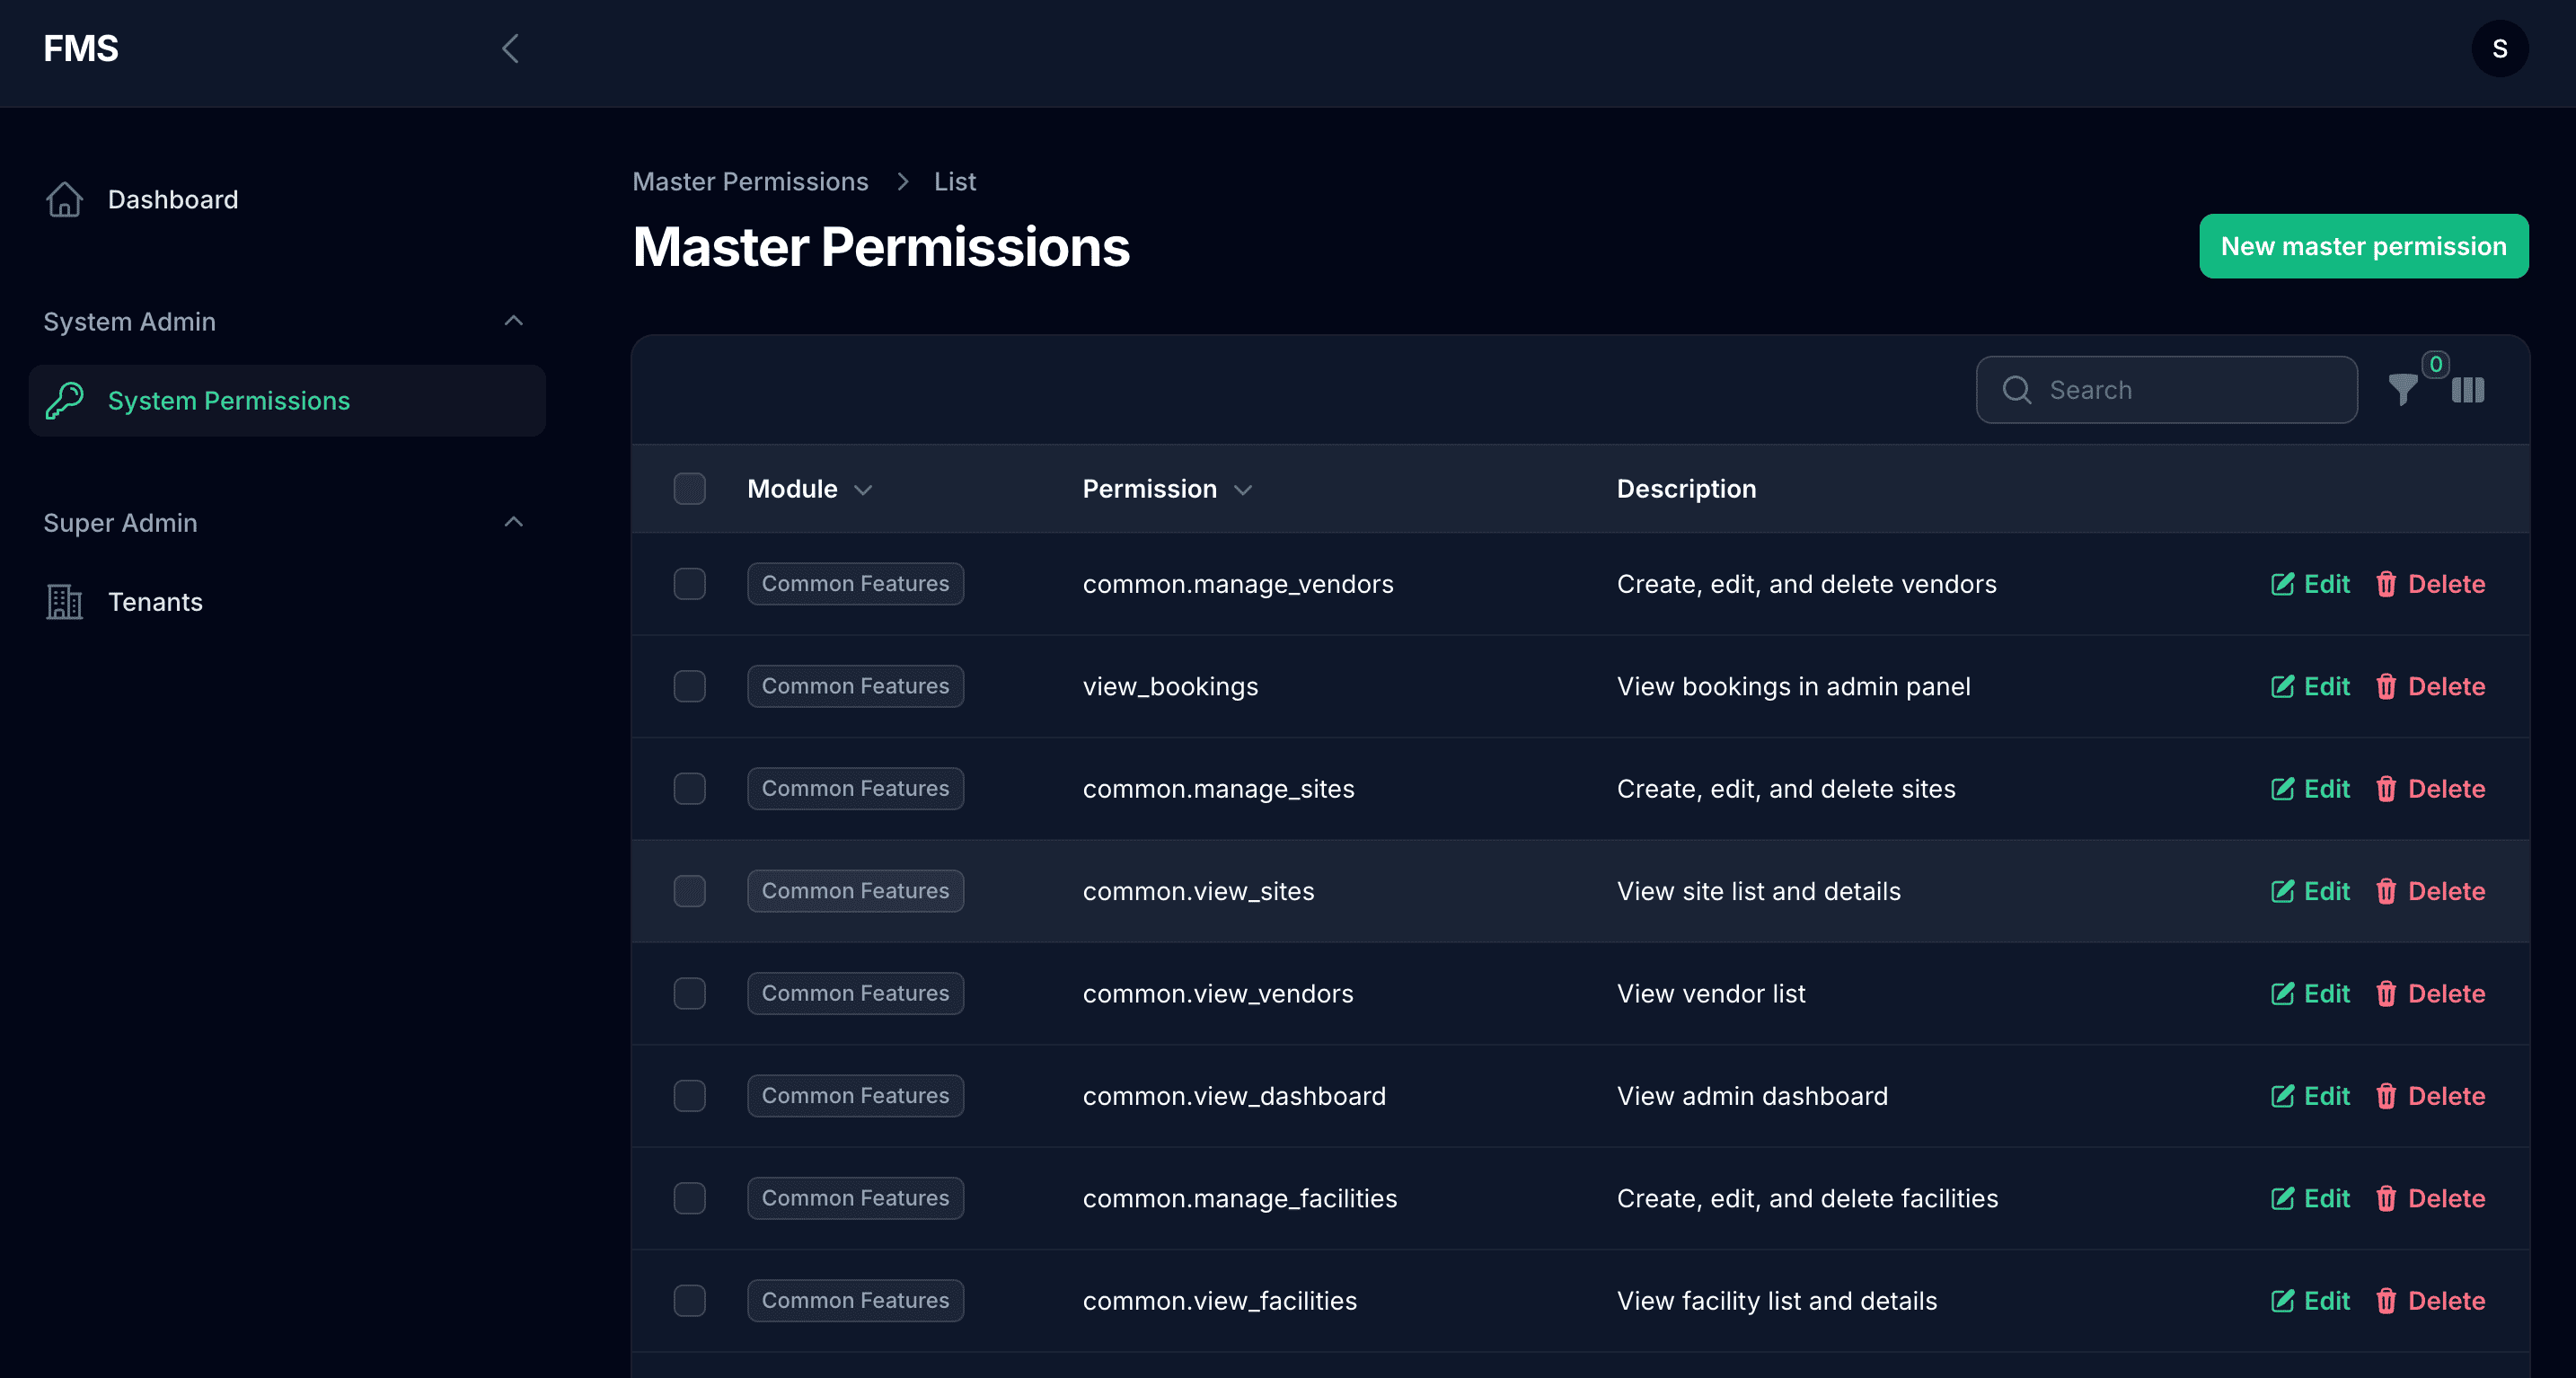Check the select-all header checkbox
This screenshot has width=2576, height=1378.
pyautogui.click(x=689, y=489)
